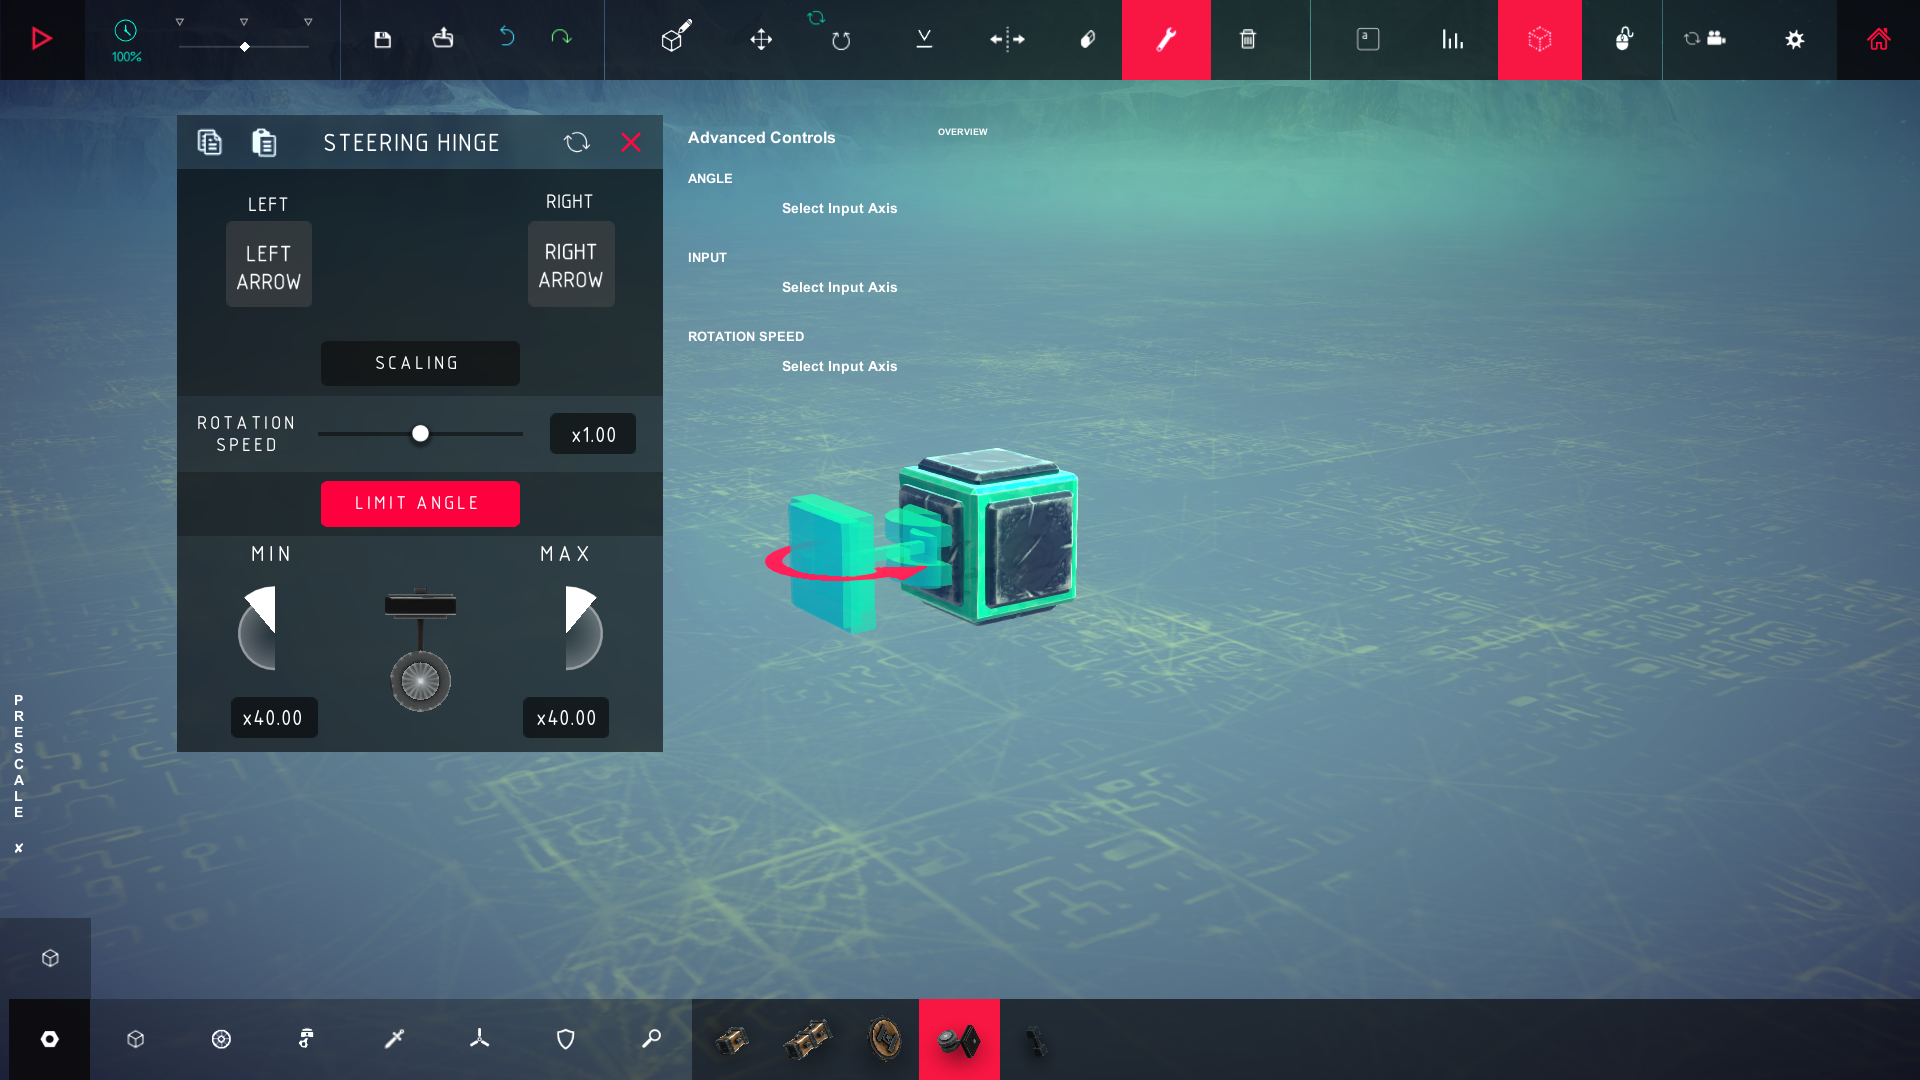Click the undo arrow icon
1920x1080 pixels.
507,37
